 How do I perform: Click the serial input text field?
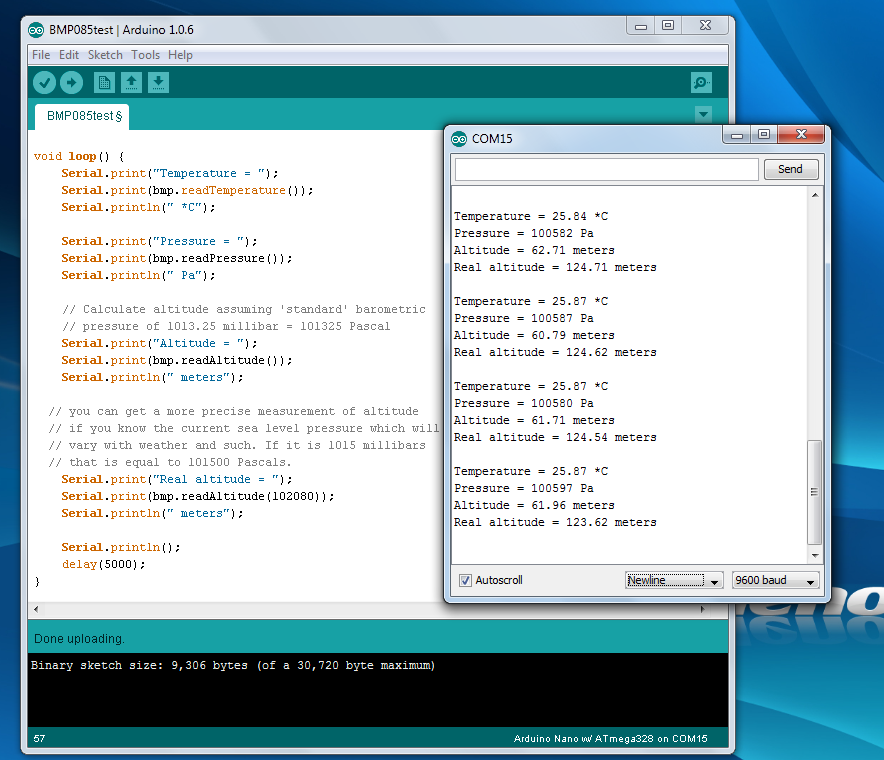607,169
